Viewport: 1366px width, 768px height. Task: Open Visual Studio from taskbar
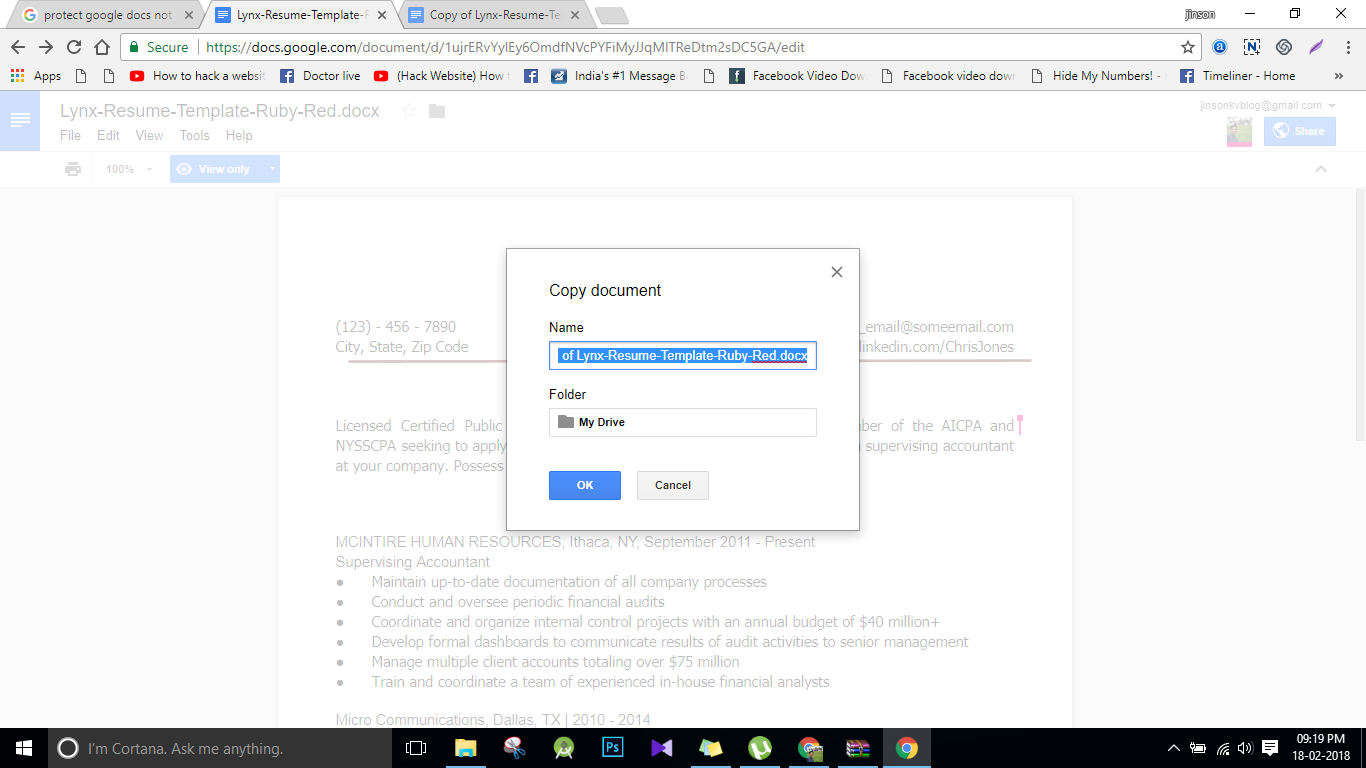661,748
